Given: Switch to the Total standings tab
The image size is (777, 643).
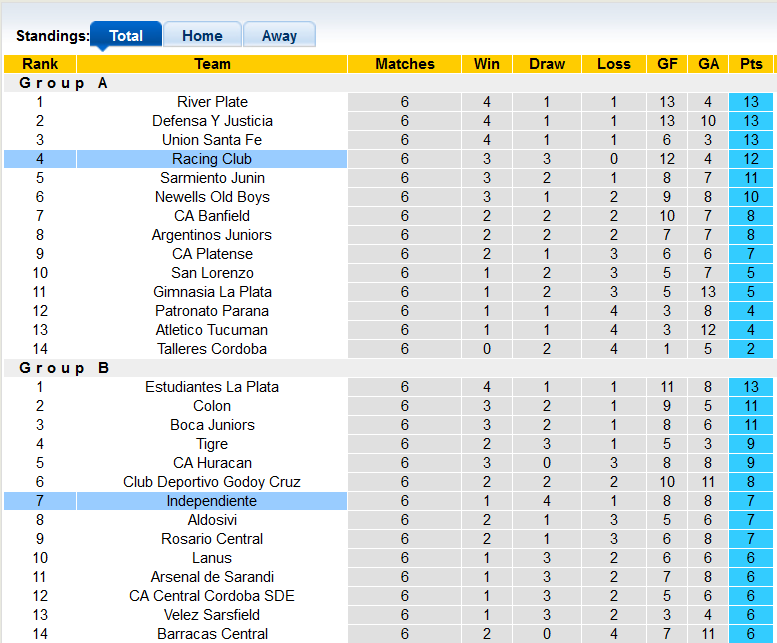Looking at the screenshot, I should click(x=126, y=36).
